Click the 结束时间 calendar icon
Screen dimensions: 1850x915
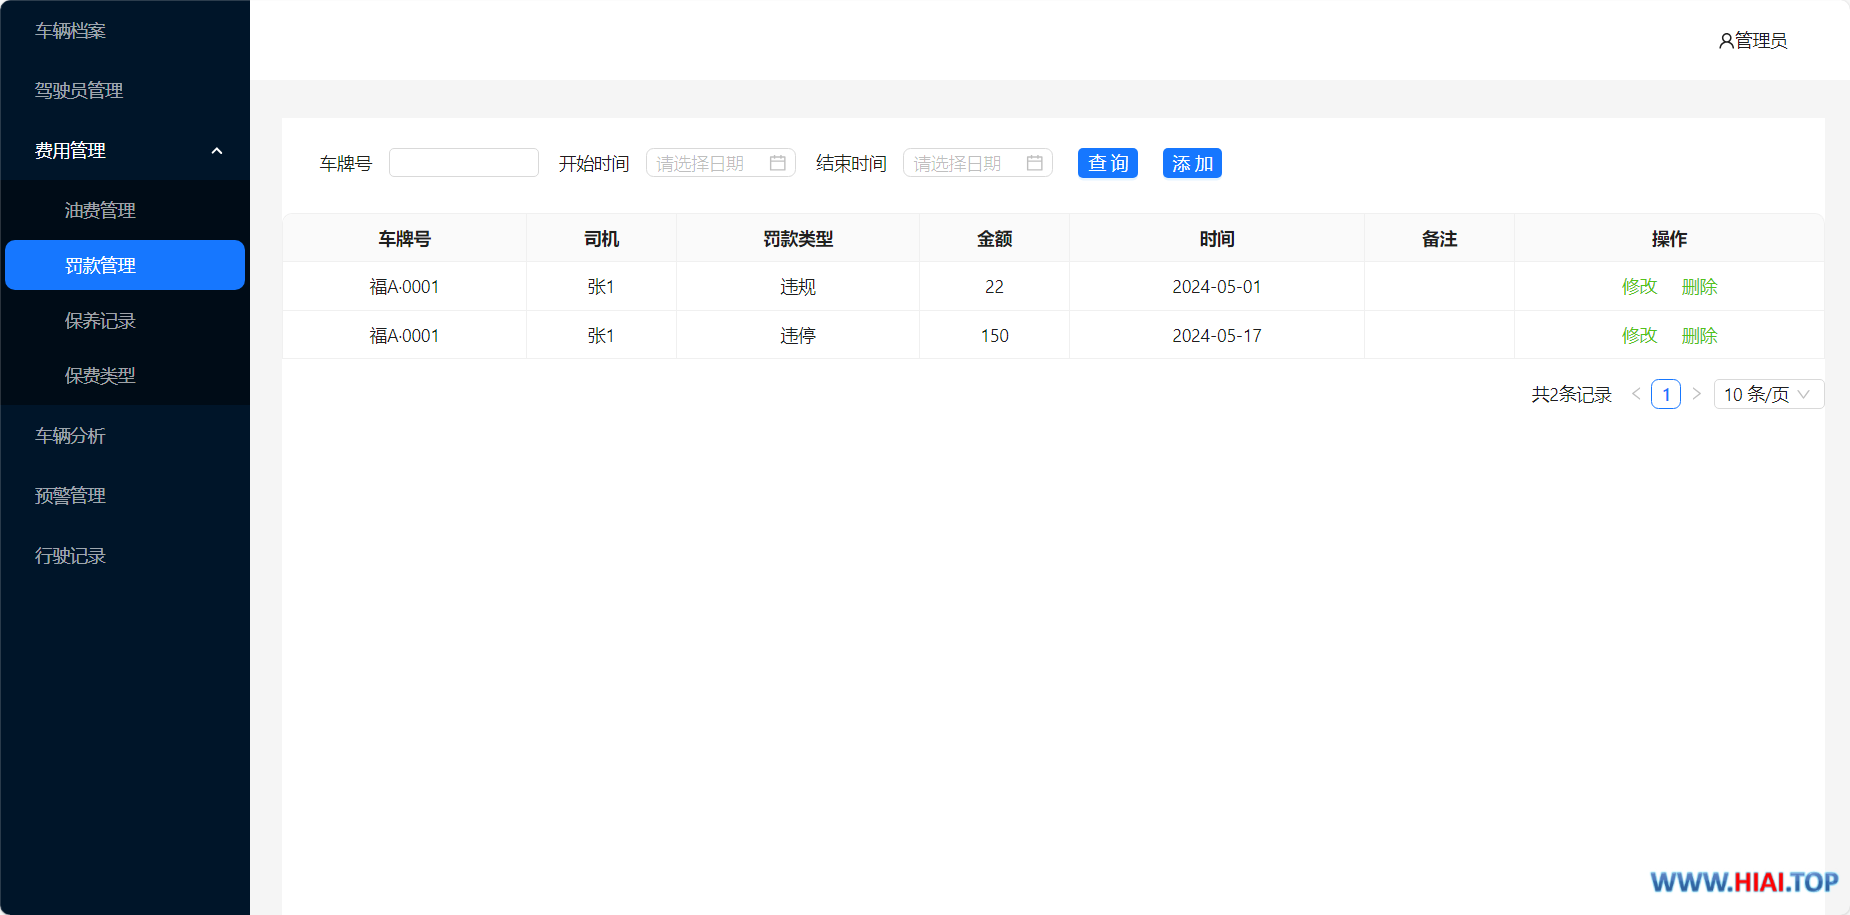pyautogui.click(x=1035, y=163)
